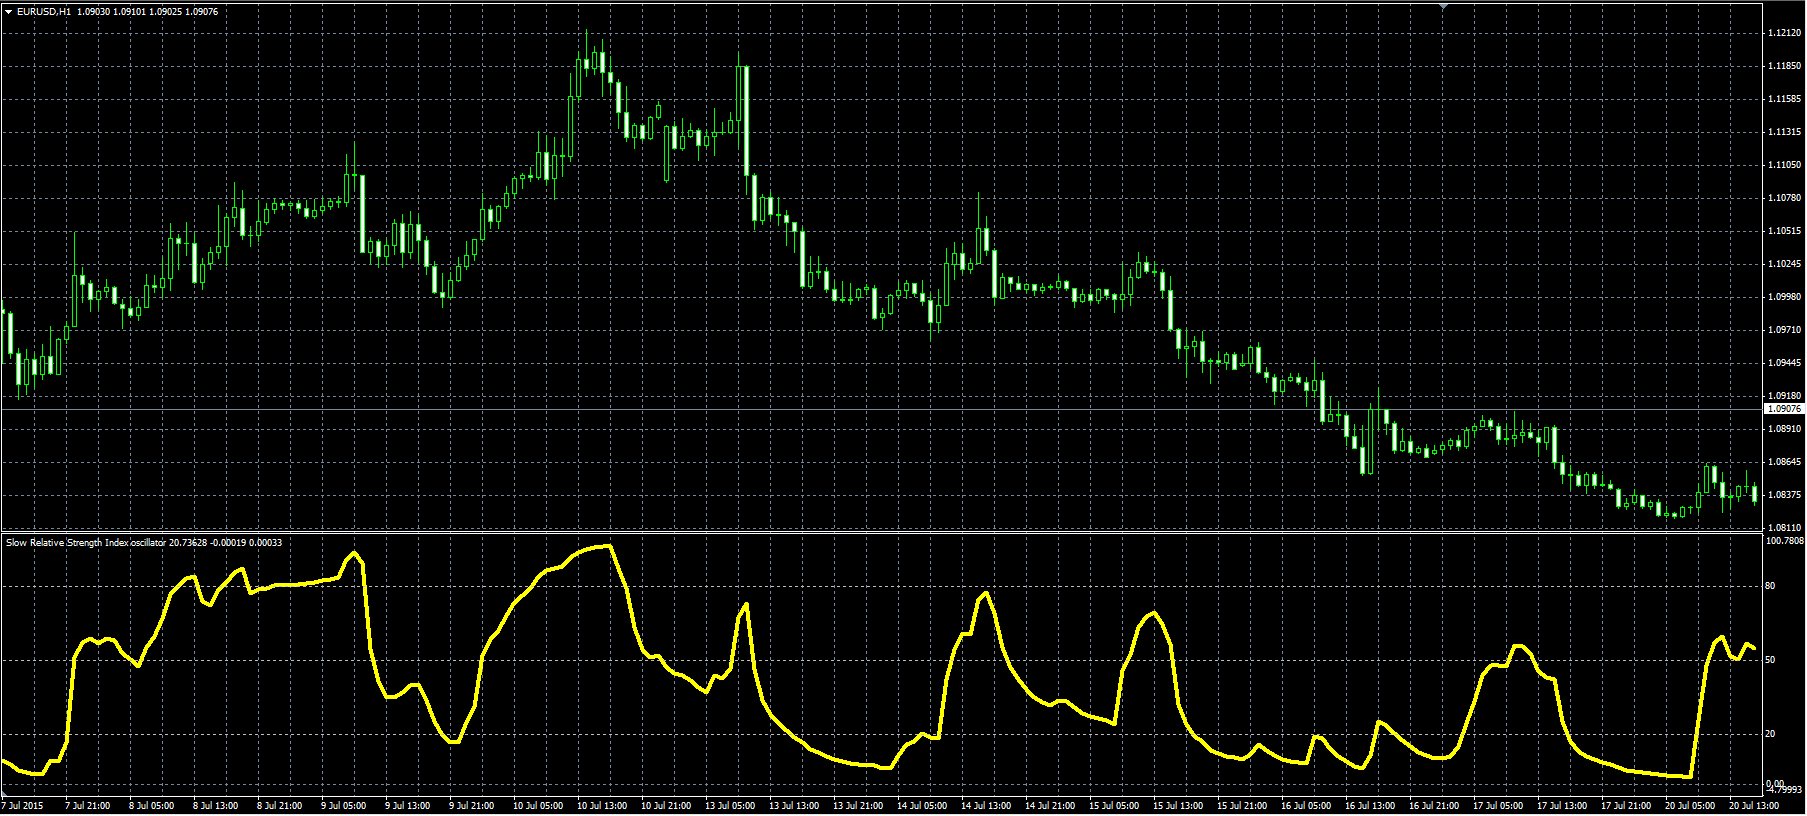
Task: Click the 17 Jul 21:00 time label
Action: point(1626,806)
